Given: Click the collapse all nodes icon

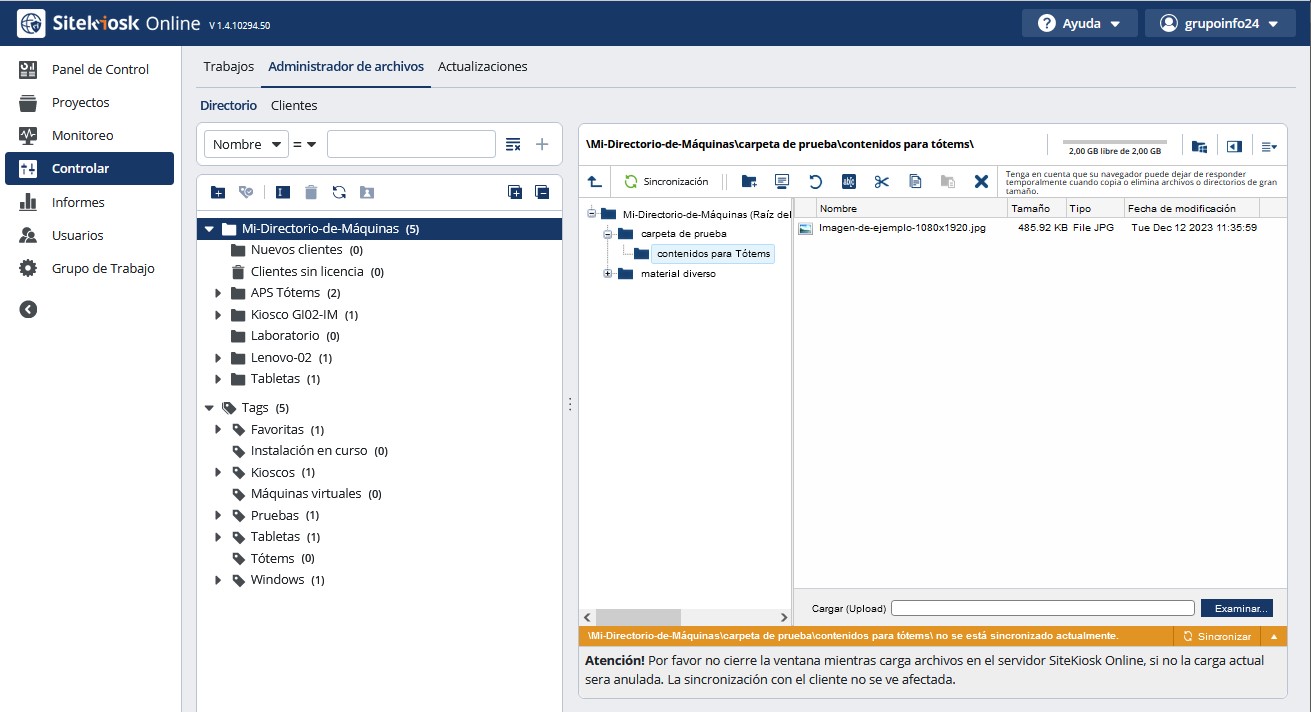Looking at the screenshot, I should pyautogui.click(x=542, y=192).
